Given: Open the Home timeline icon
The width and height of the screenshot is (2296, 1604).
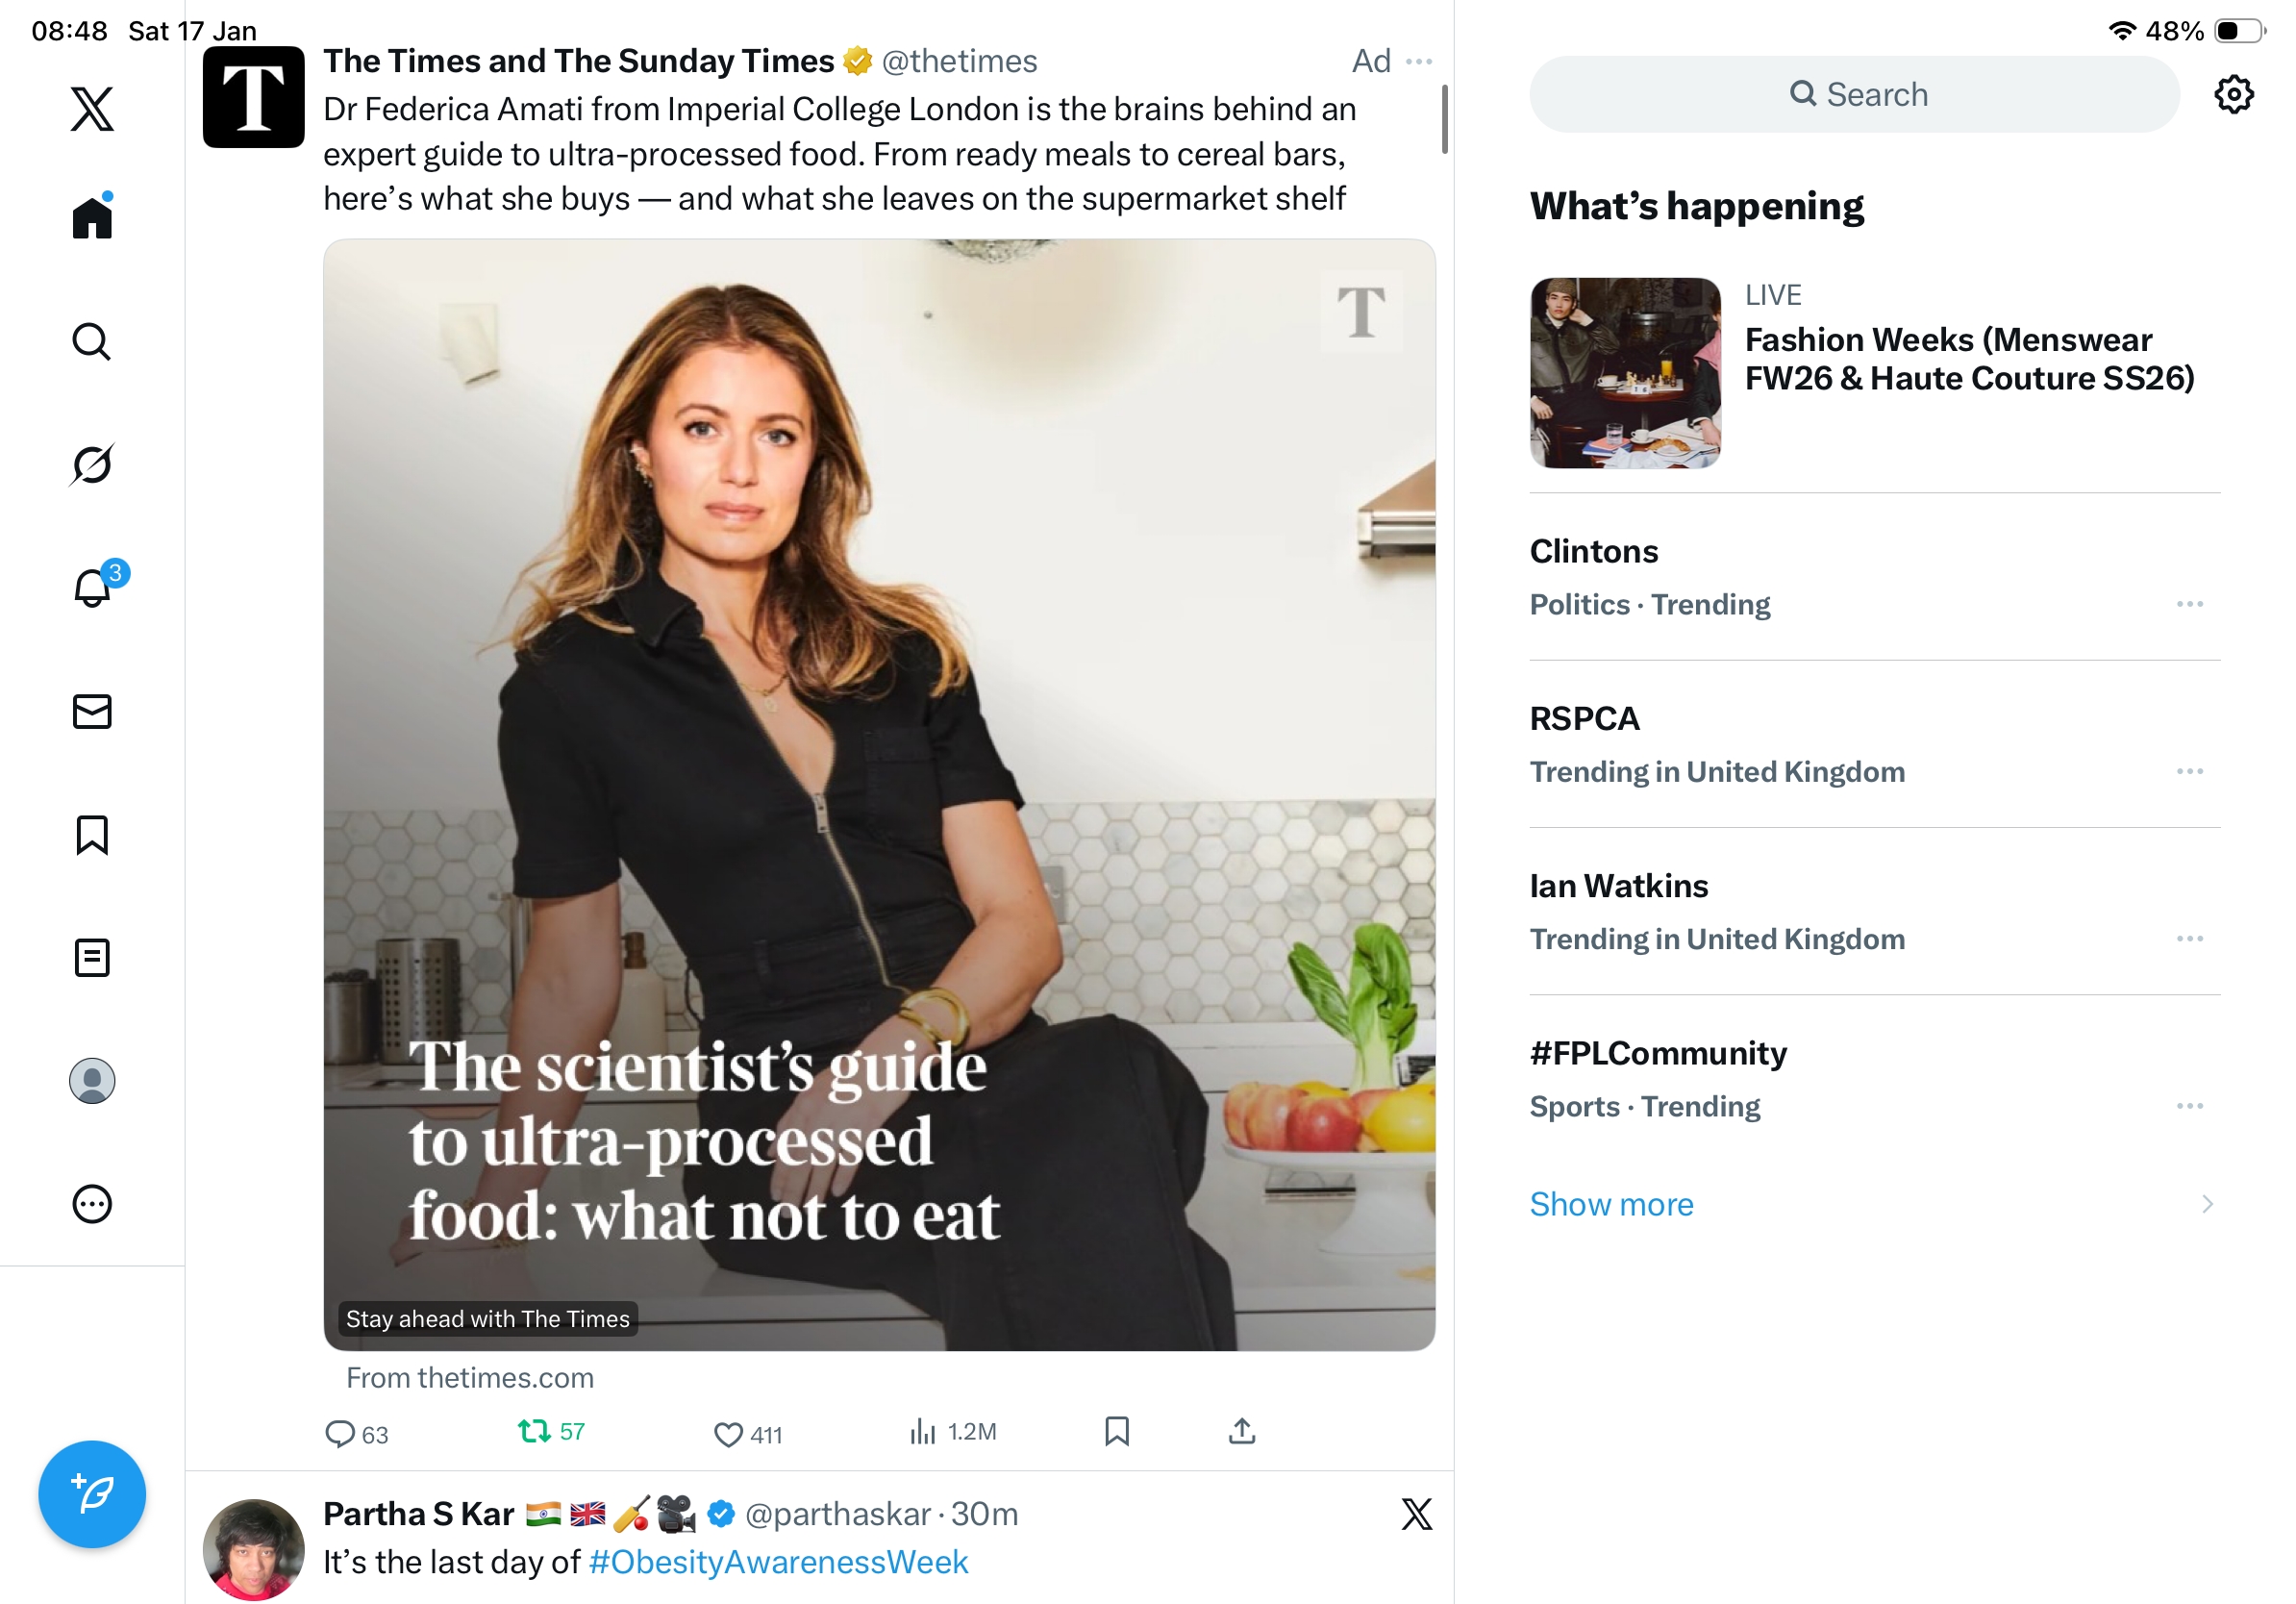Looking at the screenshot, I should coord(92,217).
